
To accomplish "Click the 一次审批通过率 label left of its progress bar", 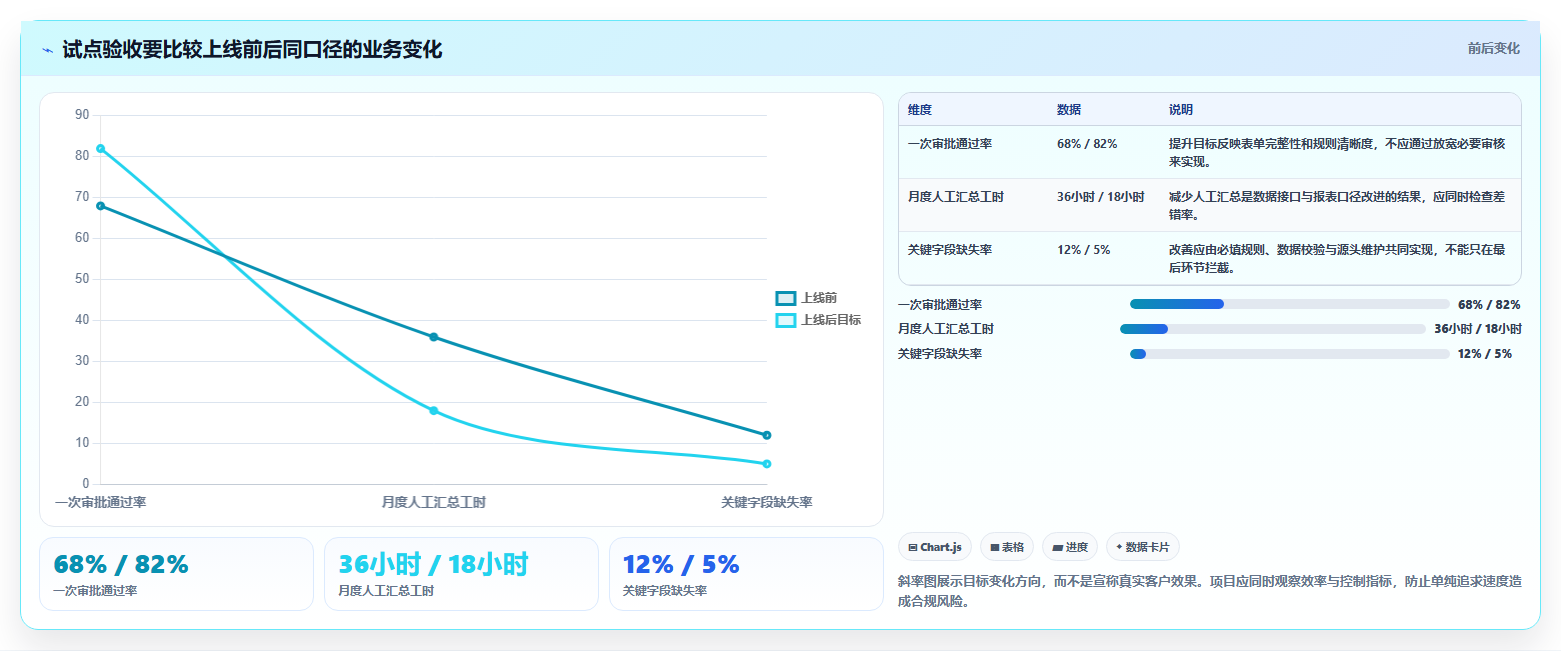I will coord(940,304).
